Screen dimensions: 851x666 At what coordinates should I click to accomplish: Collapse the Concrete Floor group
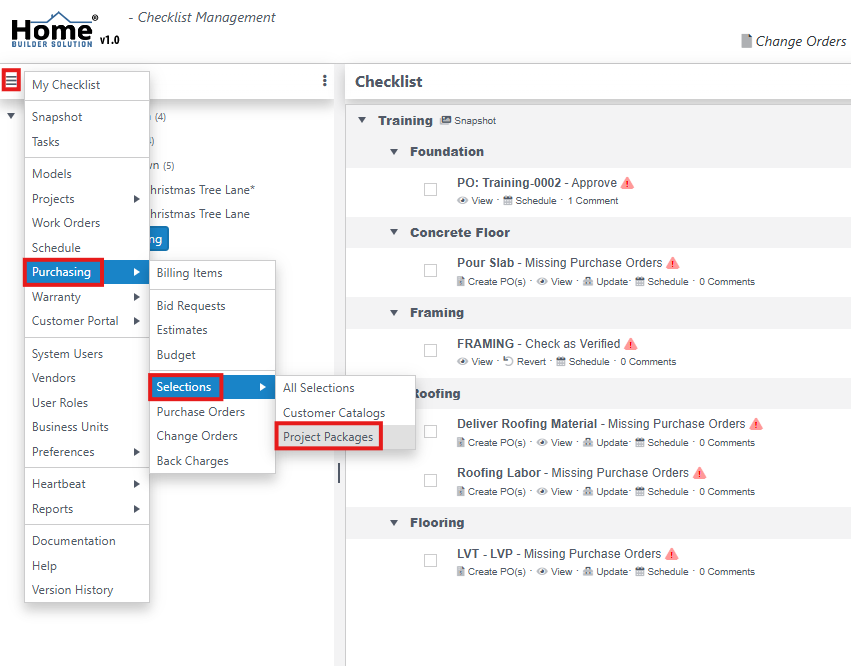[394, 232]
